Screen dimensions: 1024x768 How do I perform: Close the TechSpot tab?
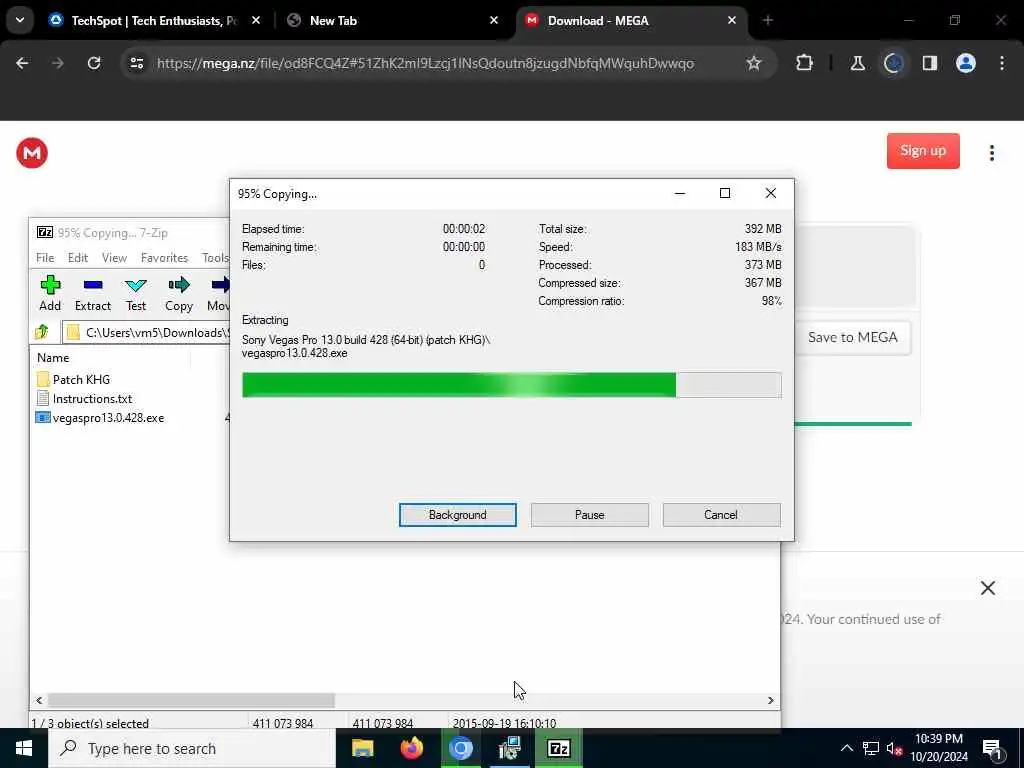click(256, 21)
